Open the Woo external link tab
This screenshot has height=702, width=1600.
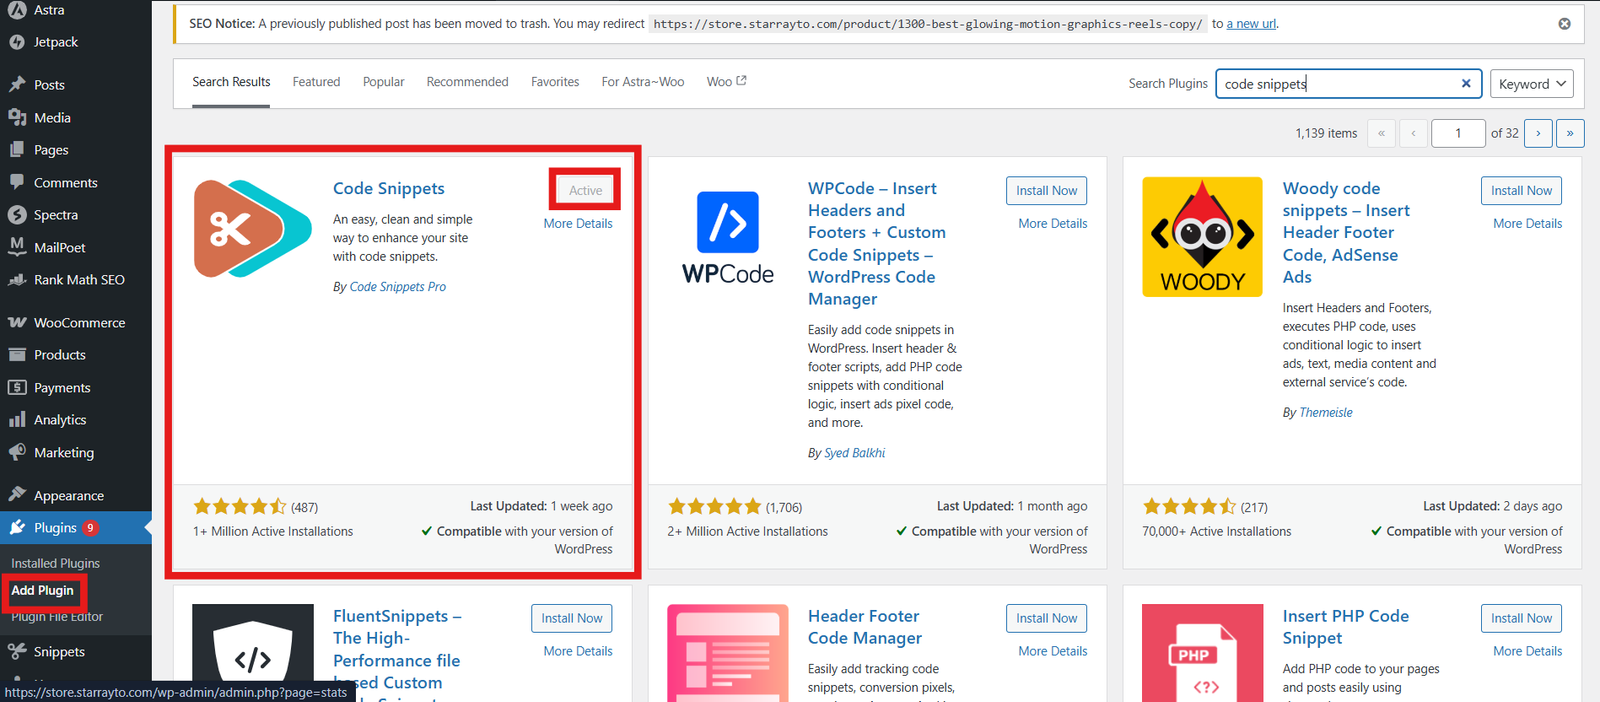point(726,82)
